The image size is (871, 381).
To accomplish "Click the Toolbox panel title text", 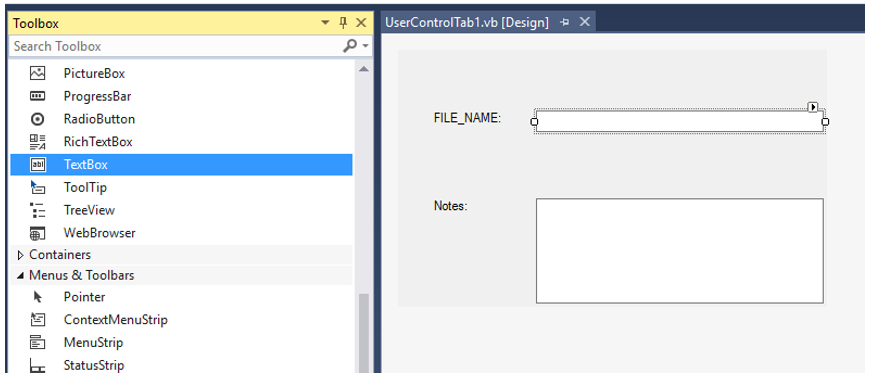I will tap(36, 23).
